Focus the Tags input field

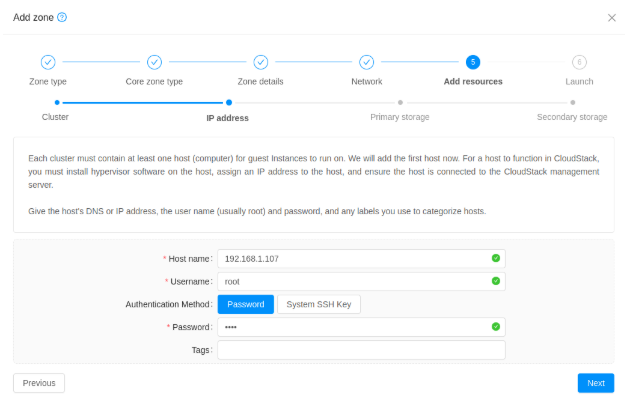361,350
